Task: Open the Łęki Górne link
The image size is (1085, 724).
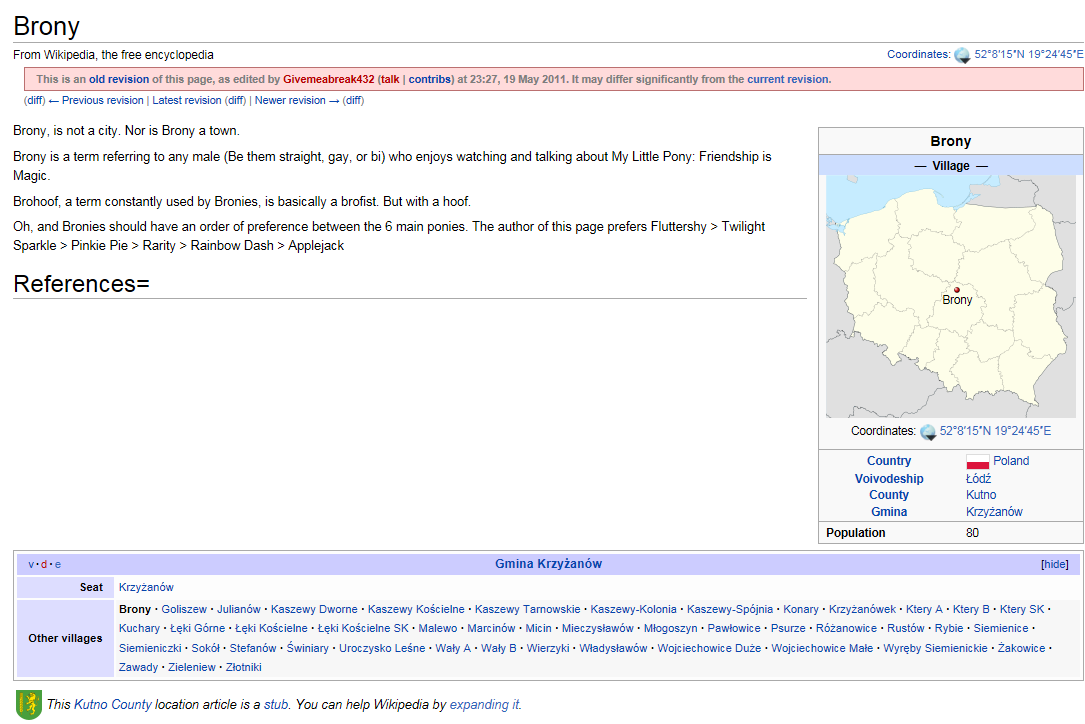Action: click(197, 628)
